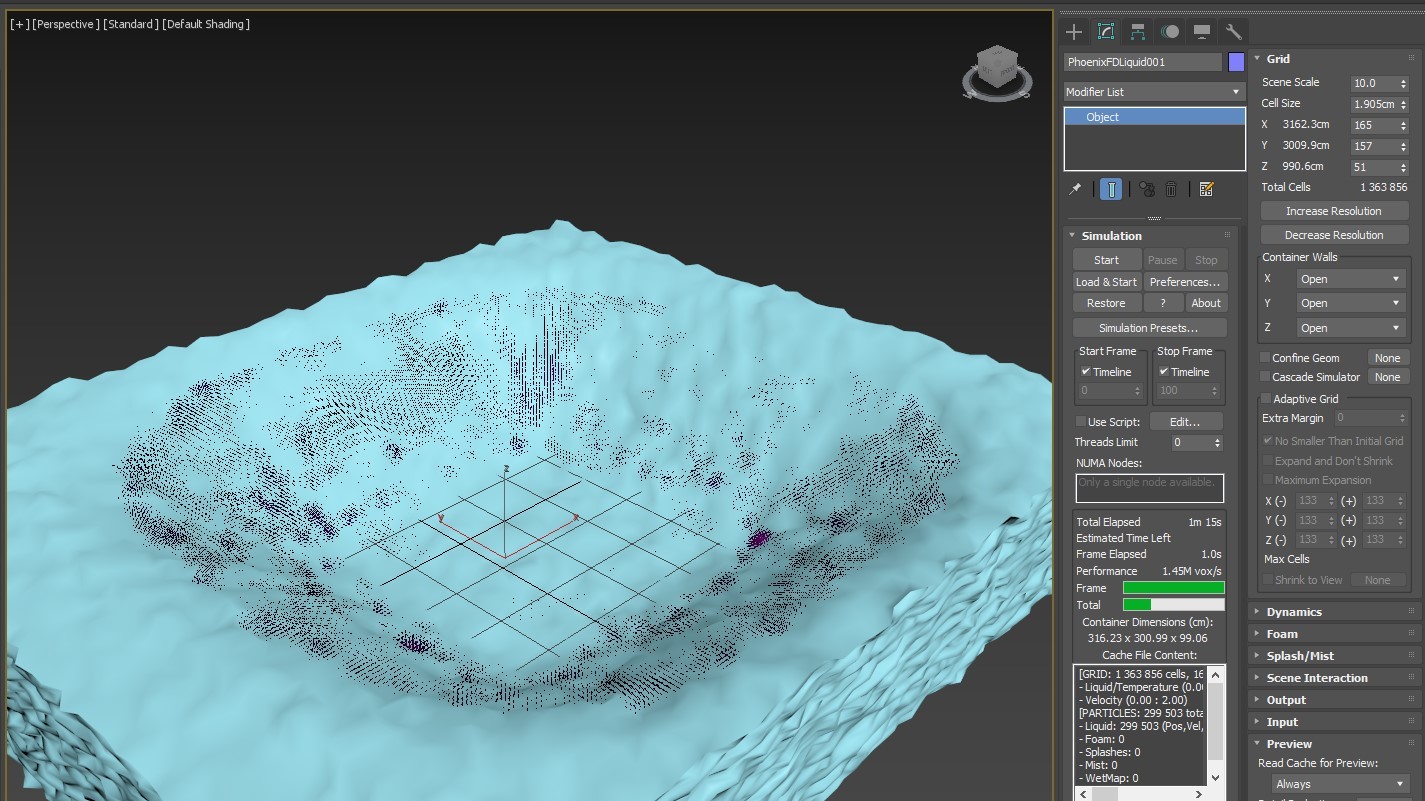
Task: Open Container Walls Z dropdown
Action: 1351,328
